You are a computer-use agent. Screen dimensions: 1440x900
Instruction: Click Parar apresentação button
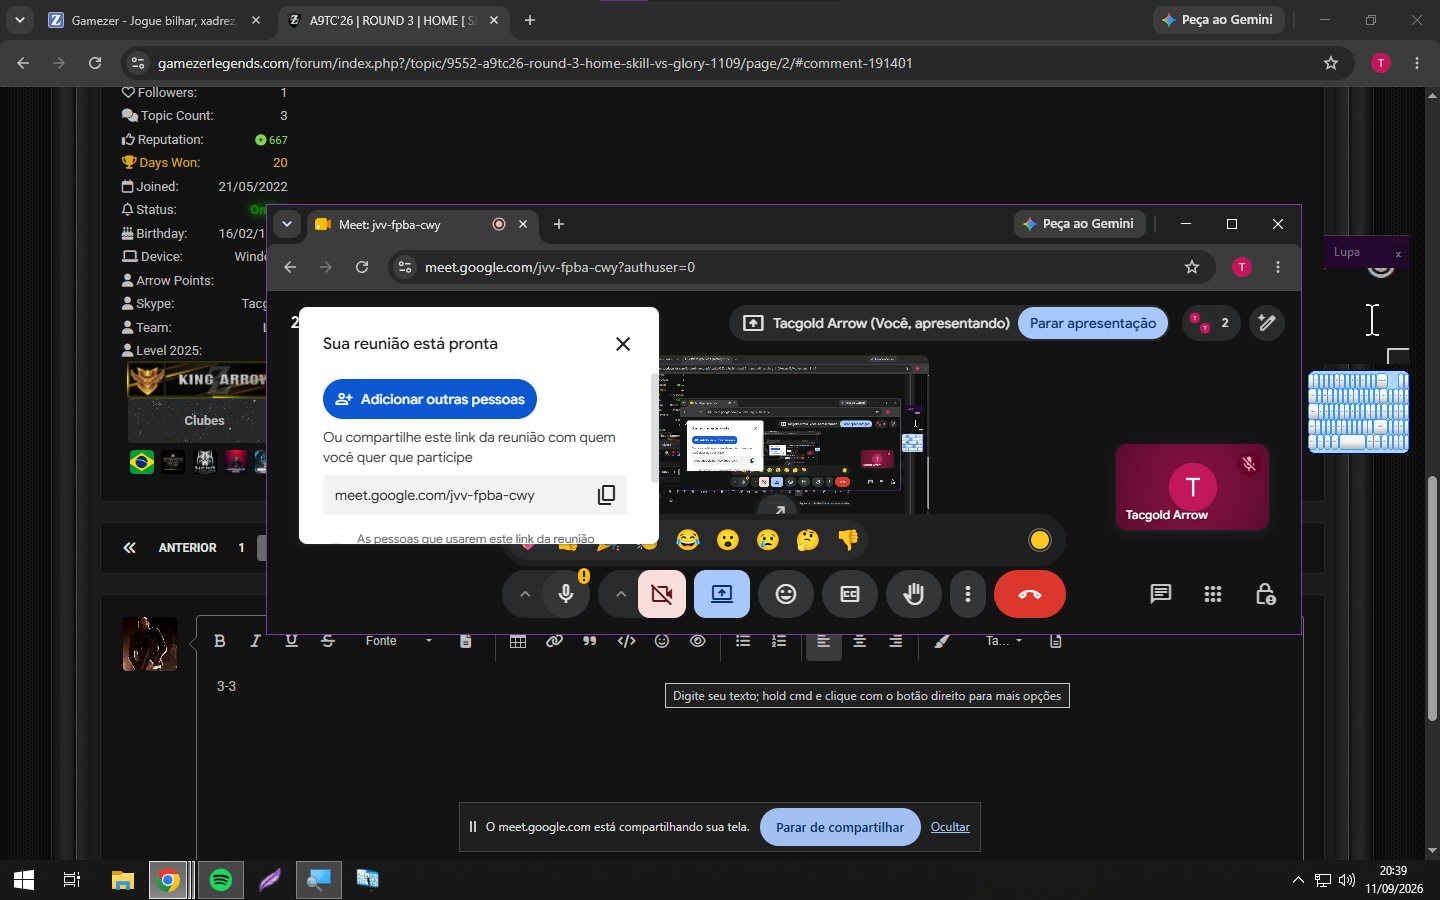pos(1093,323)
